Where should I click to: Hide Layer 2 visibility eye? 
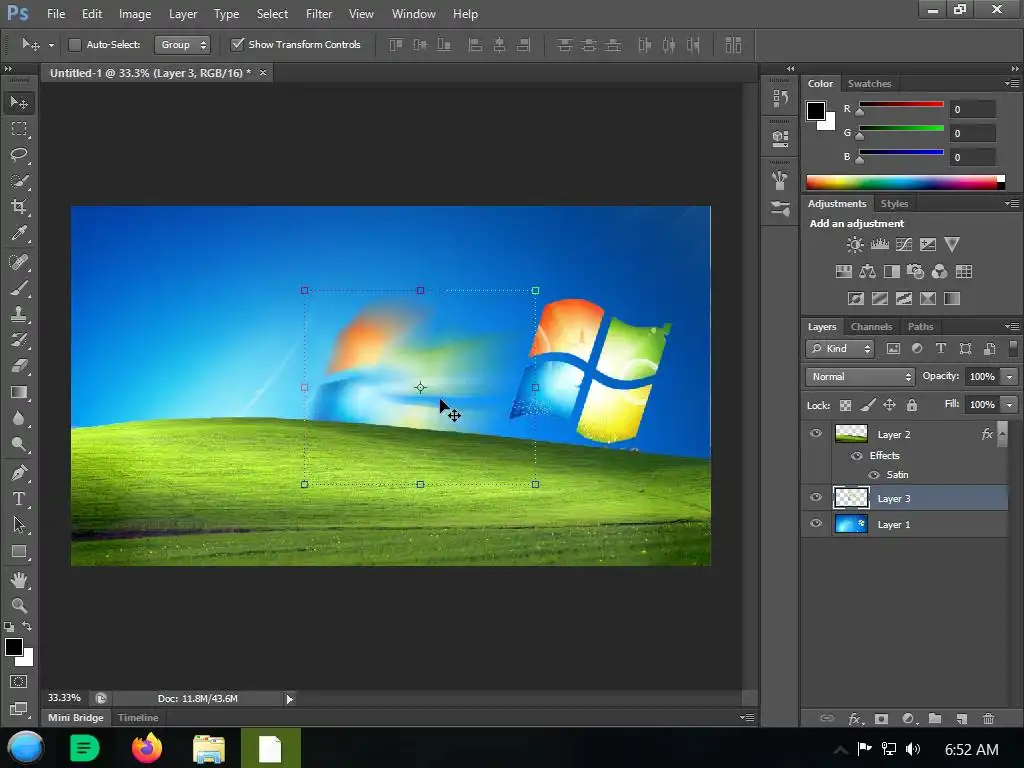[816, 434]
